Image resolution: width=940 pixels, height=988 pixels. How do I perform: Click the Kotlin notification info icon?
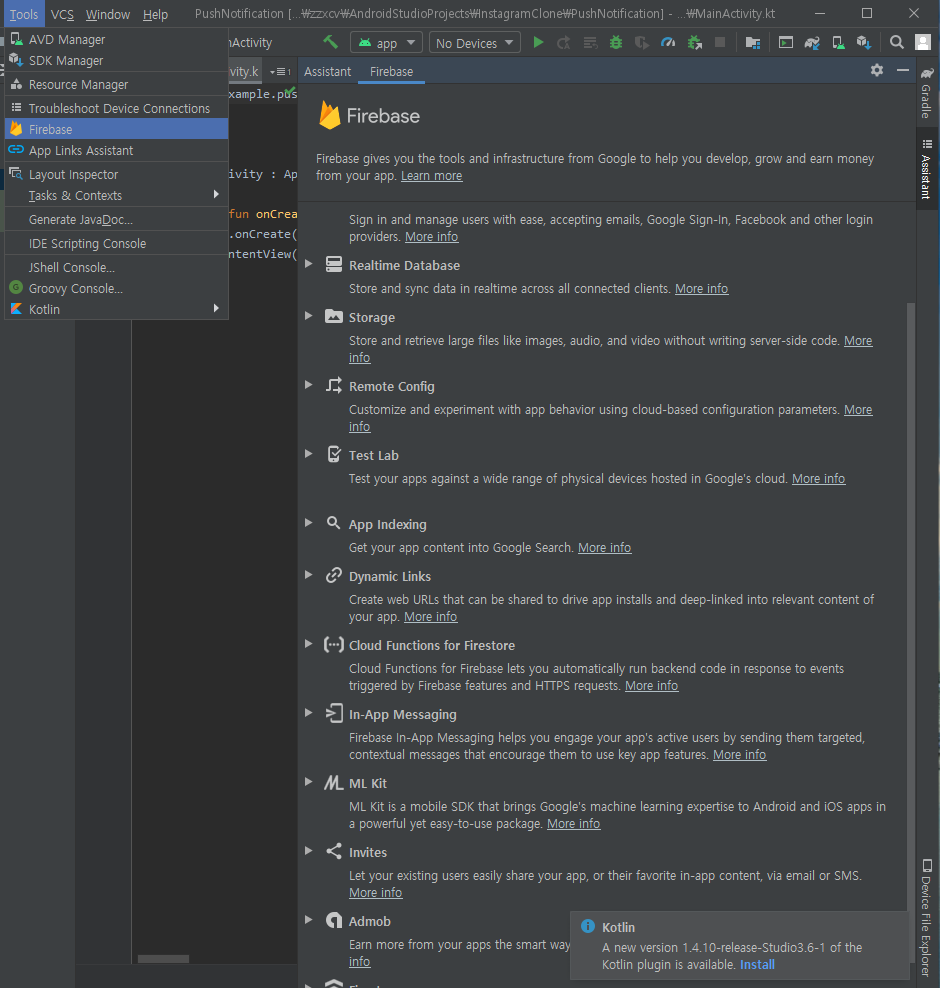588,926
